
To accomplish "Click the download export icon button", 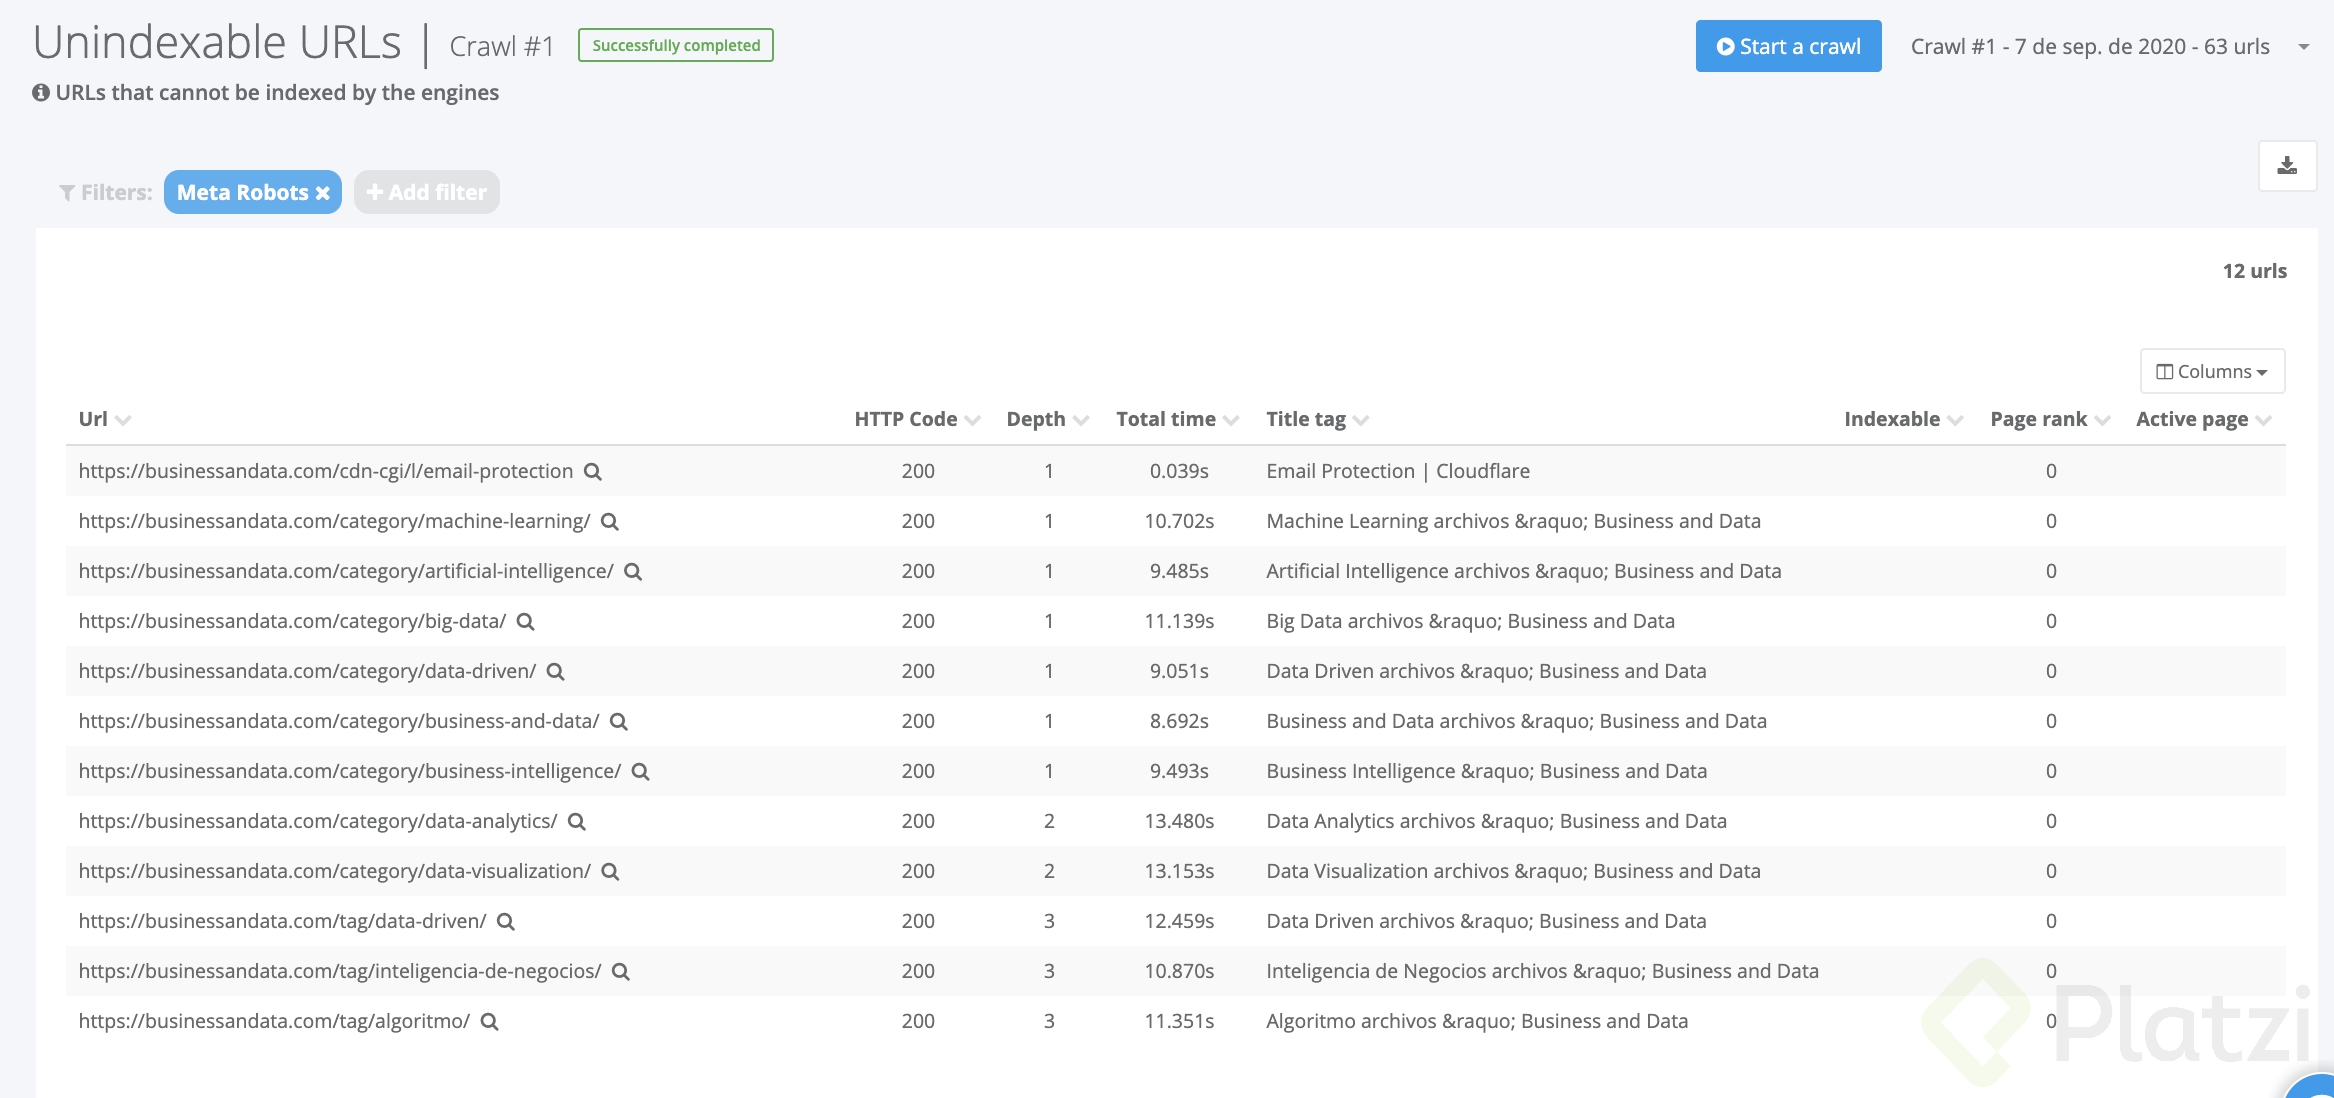I will [2287, 166].
